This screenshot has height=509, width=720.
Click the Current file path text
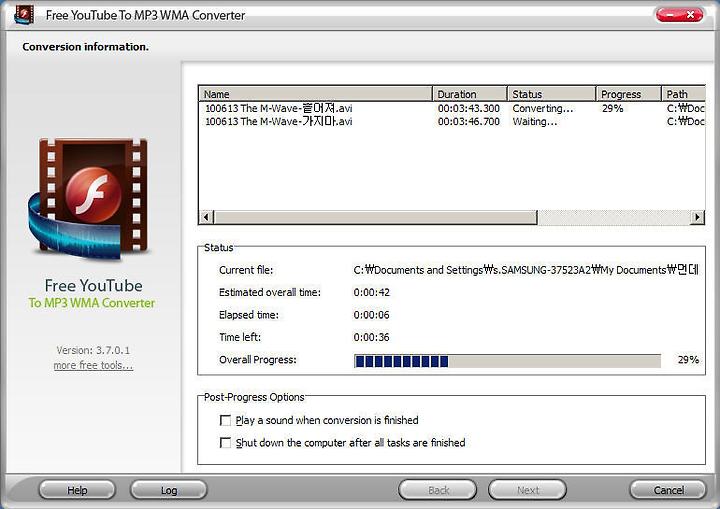[526, 270]
